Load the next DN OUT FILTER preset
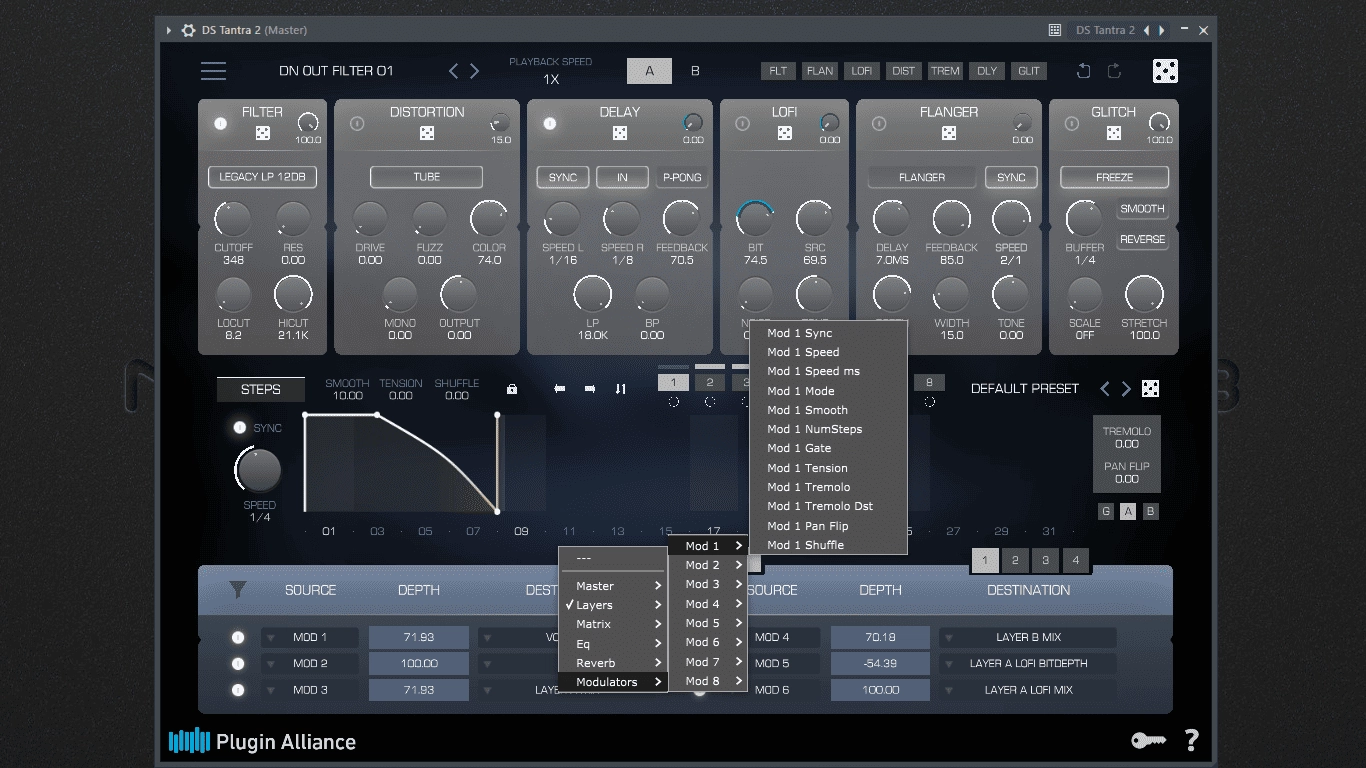1366x768 pixels. (x=475, y=71)
